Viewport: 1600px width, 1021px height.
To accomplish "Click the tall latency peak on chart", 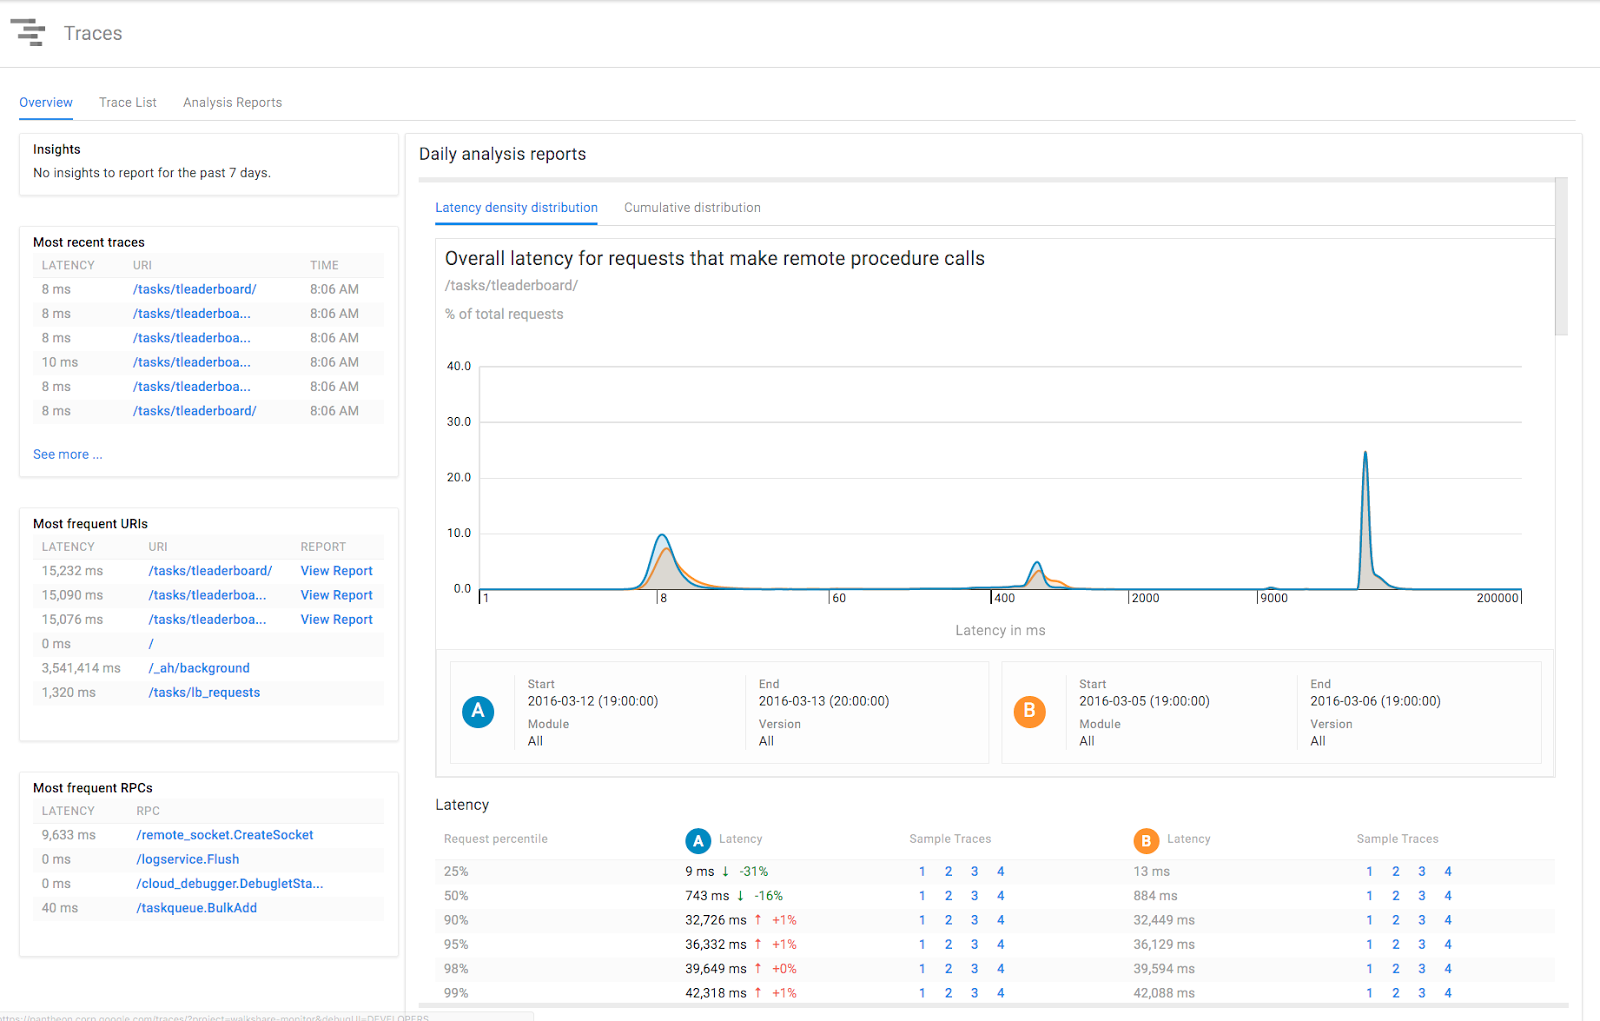I will (1365, 520).
